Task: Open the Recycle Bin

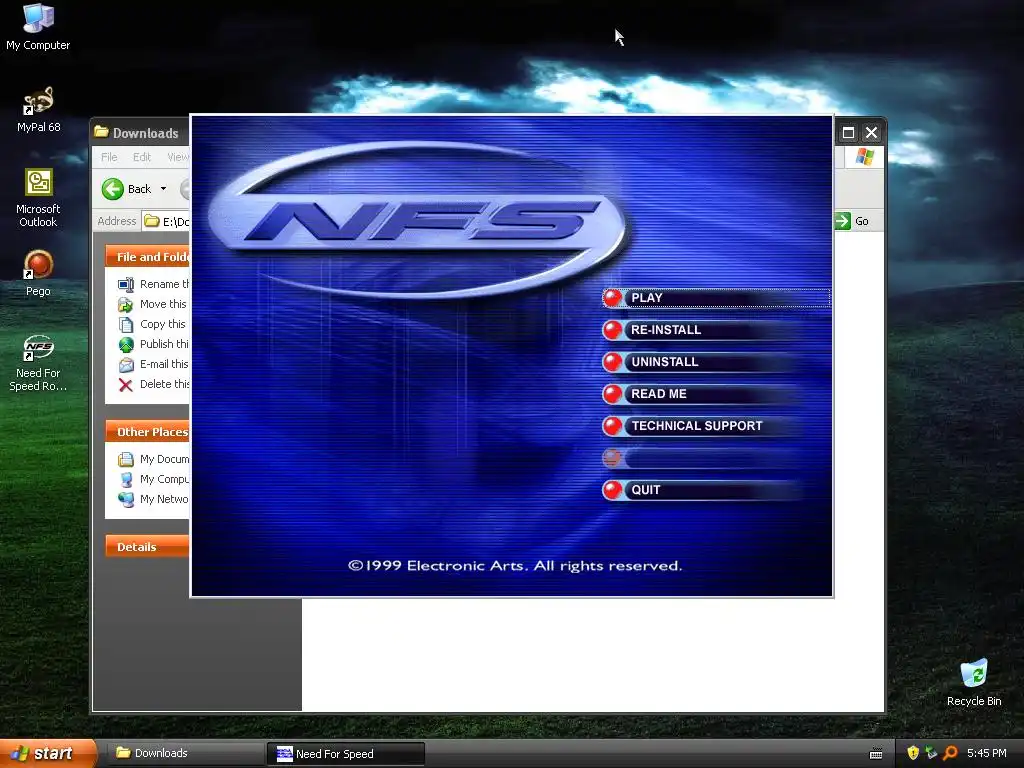Action: tap(974, 682)
